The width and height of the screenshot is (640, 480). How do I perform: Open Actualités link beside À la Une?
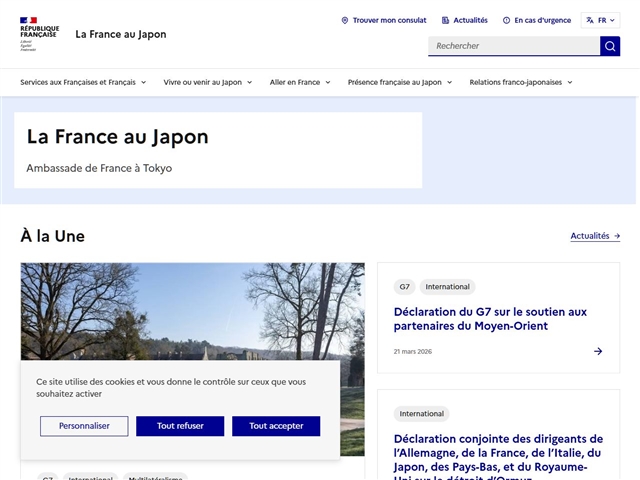point(595,236)
